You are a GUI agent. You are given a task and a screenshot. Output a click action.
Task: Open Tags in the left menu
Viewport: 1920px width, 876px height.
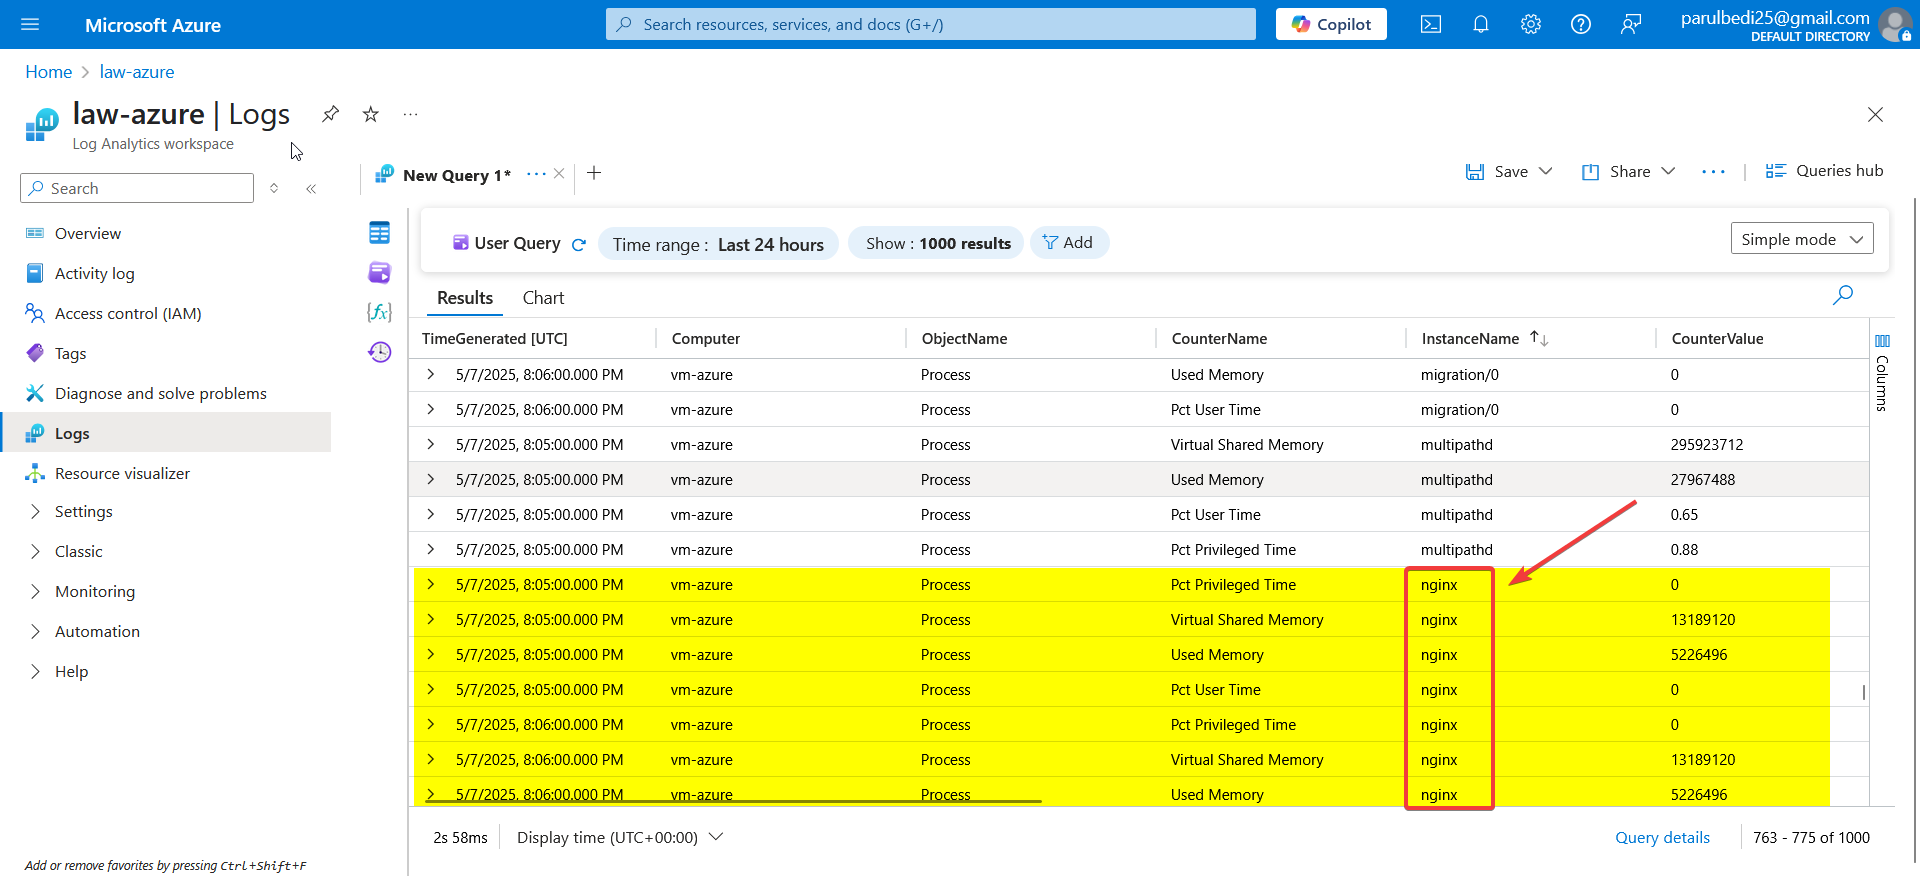coord(70,353)
